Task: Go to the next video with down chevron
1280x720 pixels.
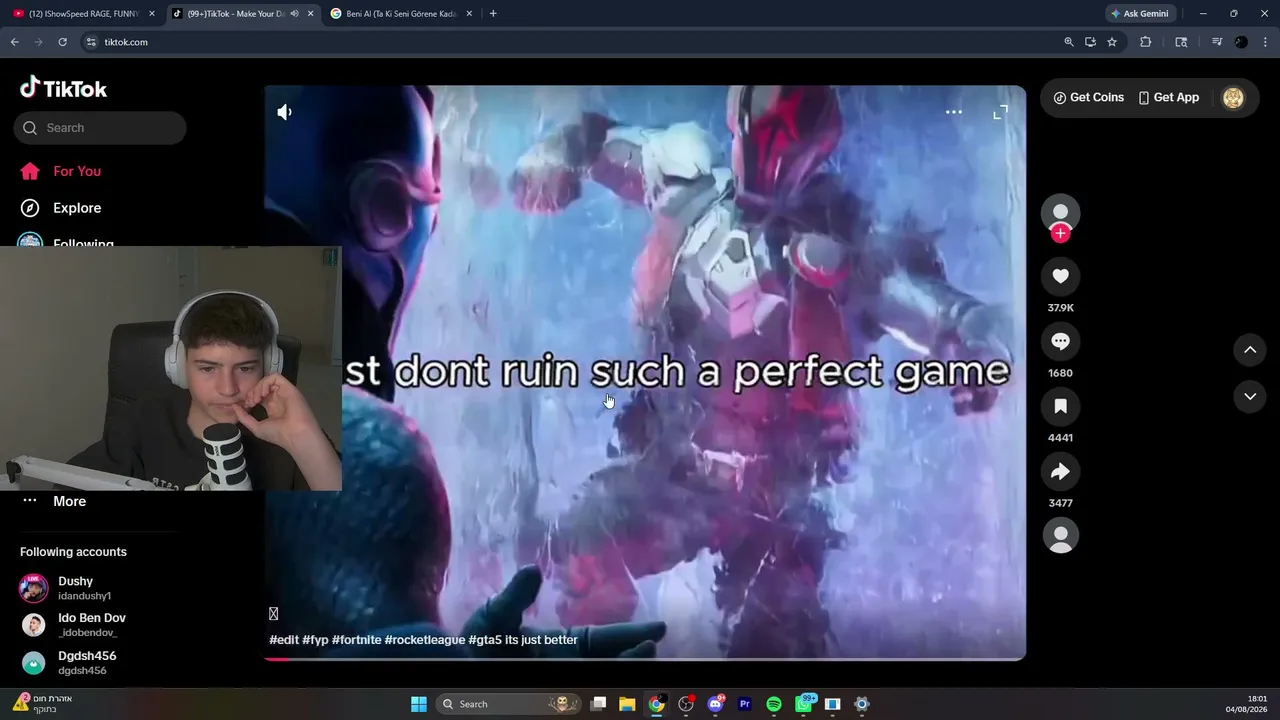Action: click(x=1250, y=396)
